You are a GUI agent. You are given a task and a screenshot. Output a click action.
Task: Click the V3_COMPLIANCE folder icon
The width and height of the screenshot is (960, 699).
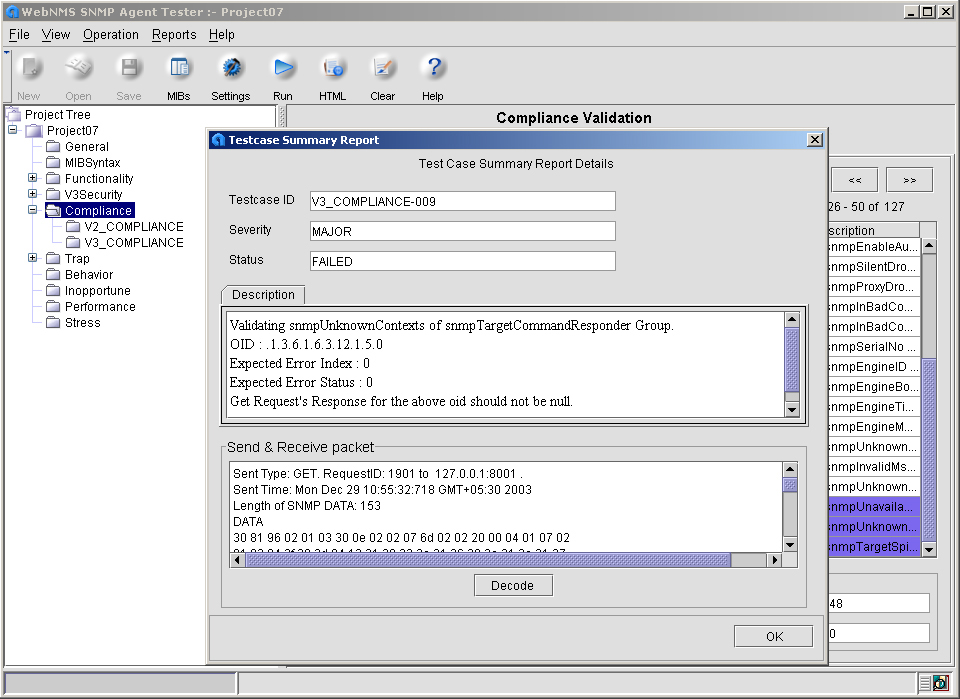(73, 242)
